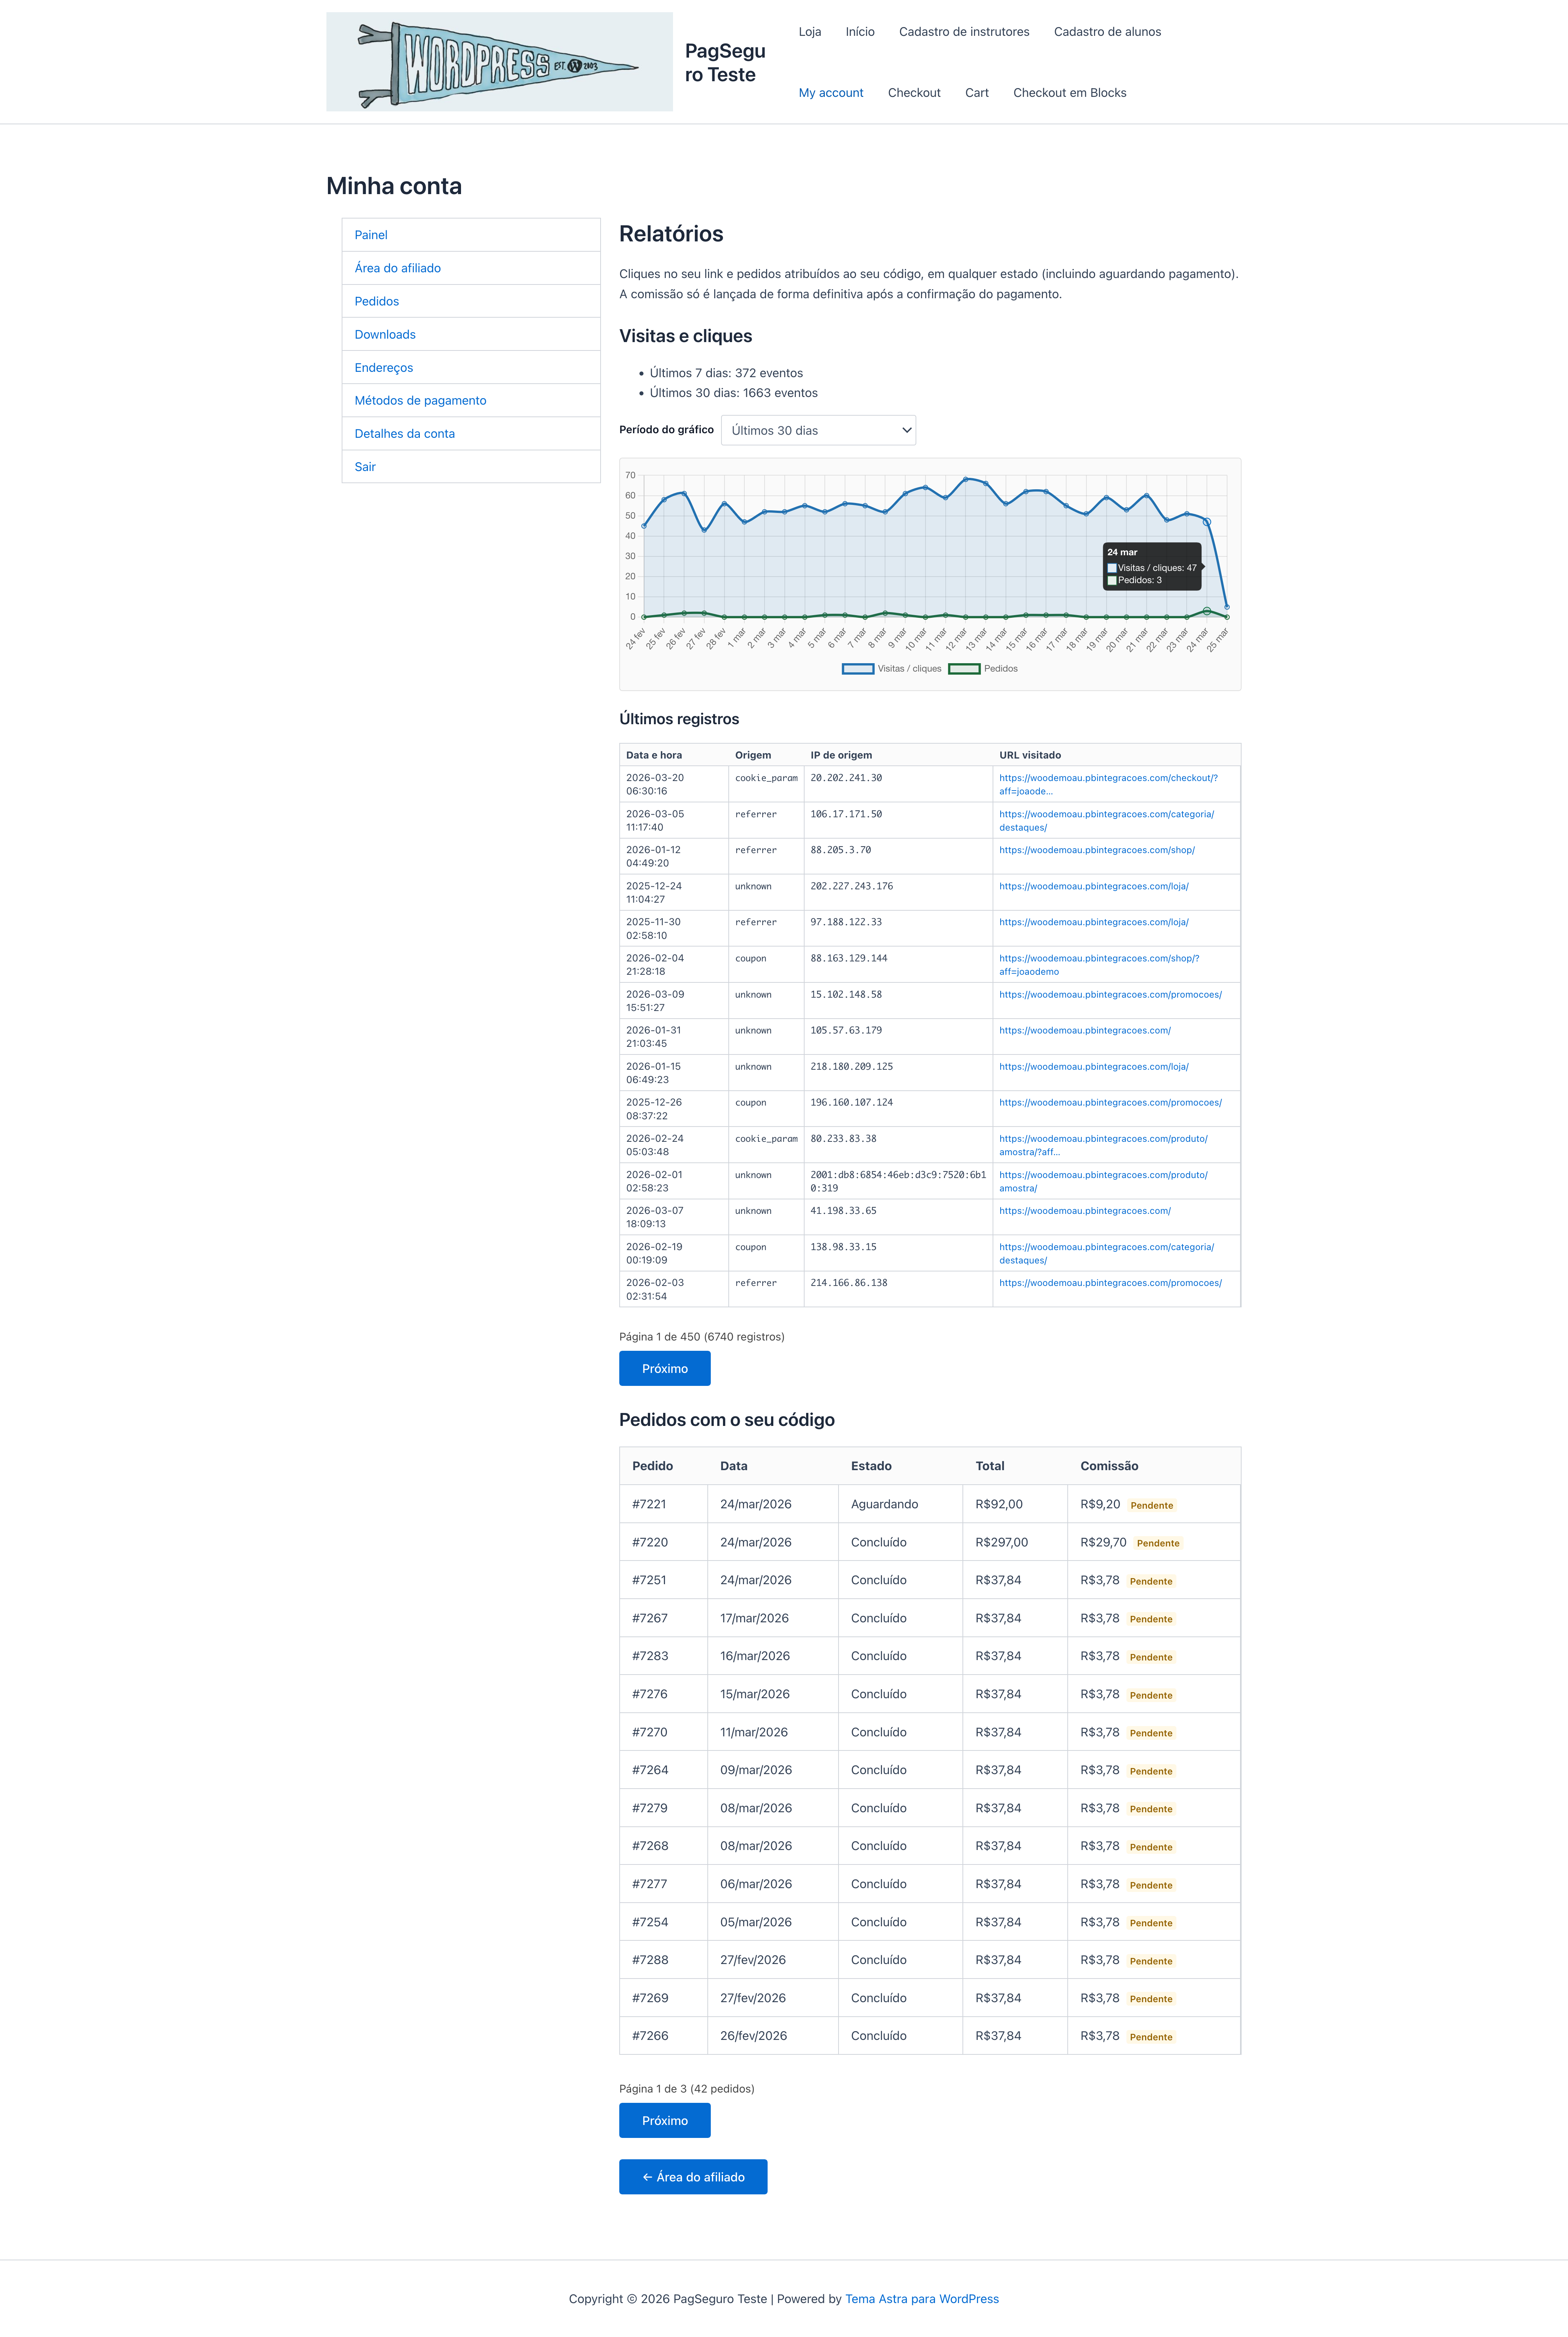Open the Loja menu item
The image size is (1568, 2337).
pos(810,32)
